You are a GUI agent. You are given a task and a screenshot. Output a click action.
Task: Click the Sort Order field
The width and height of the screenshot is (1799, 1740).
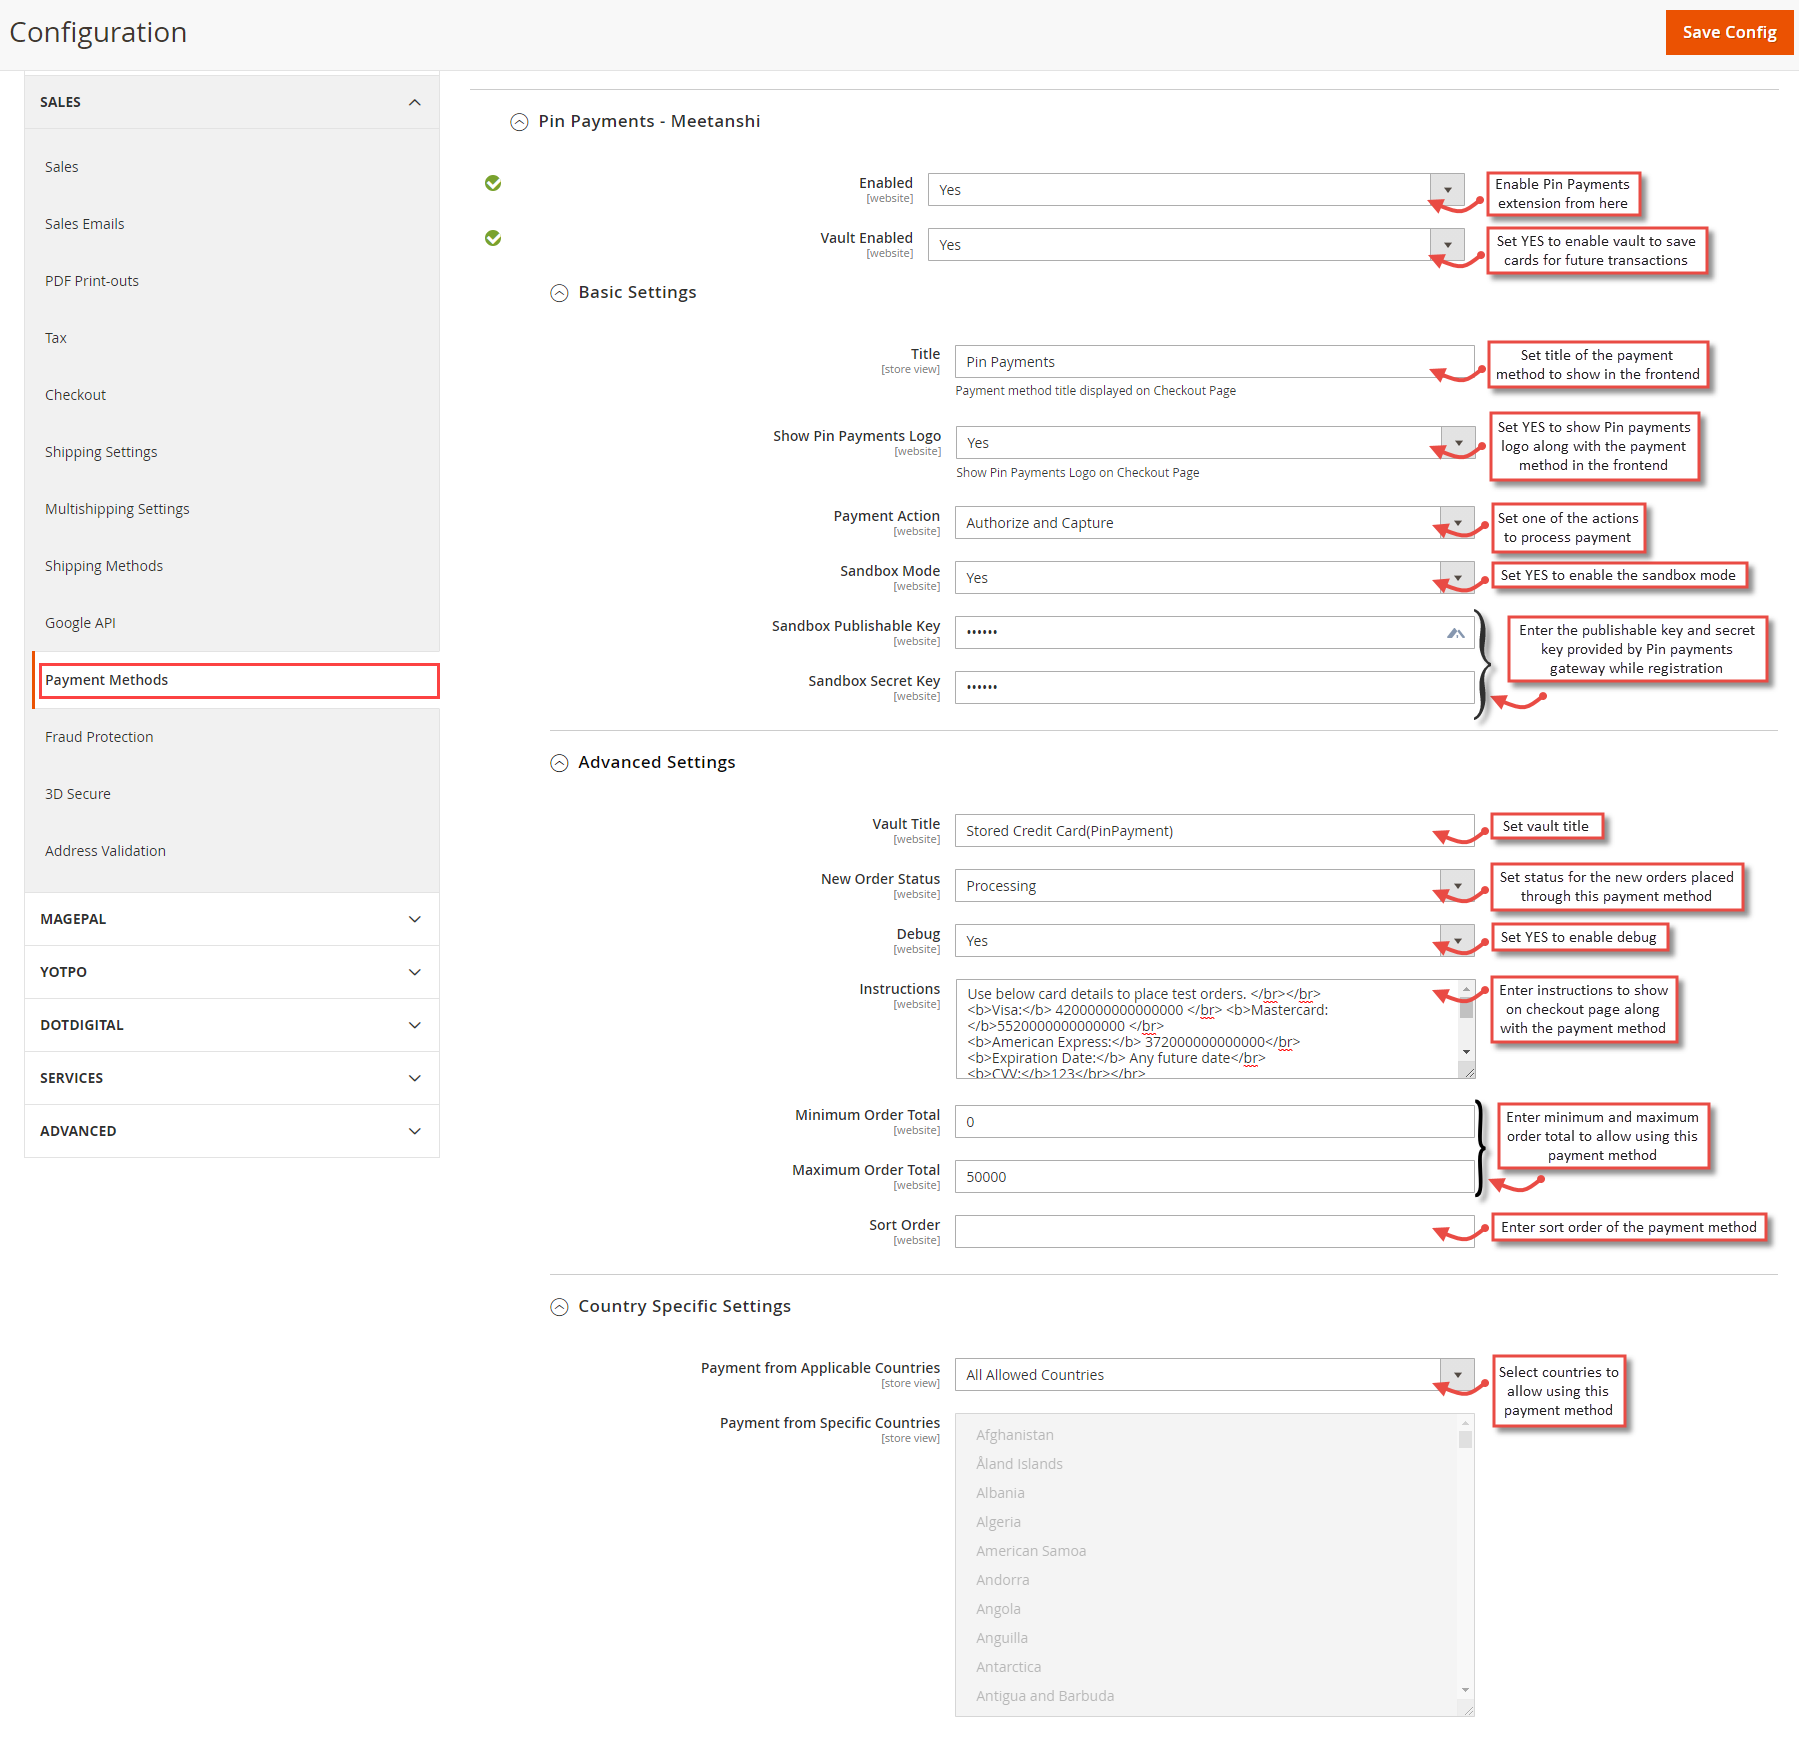(x=1214, y=1232)
